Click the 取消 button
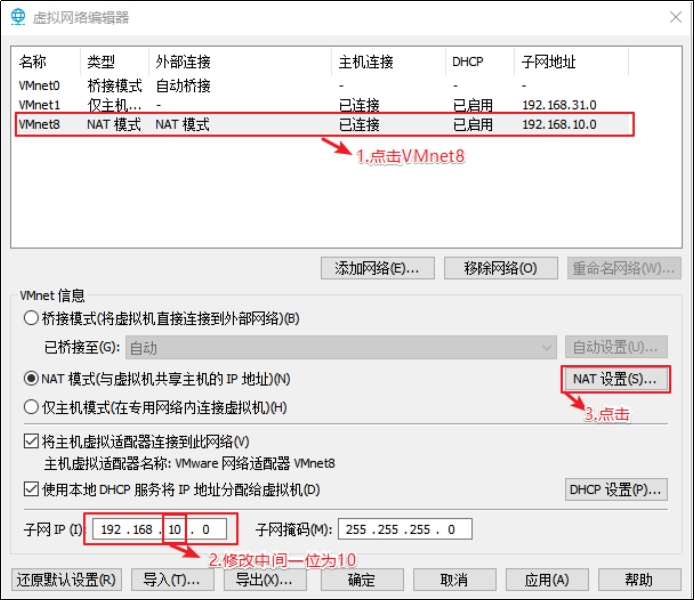 click(x=454, y=580)
